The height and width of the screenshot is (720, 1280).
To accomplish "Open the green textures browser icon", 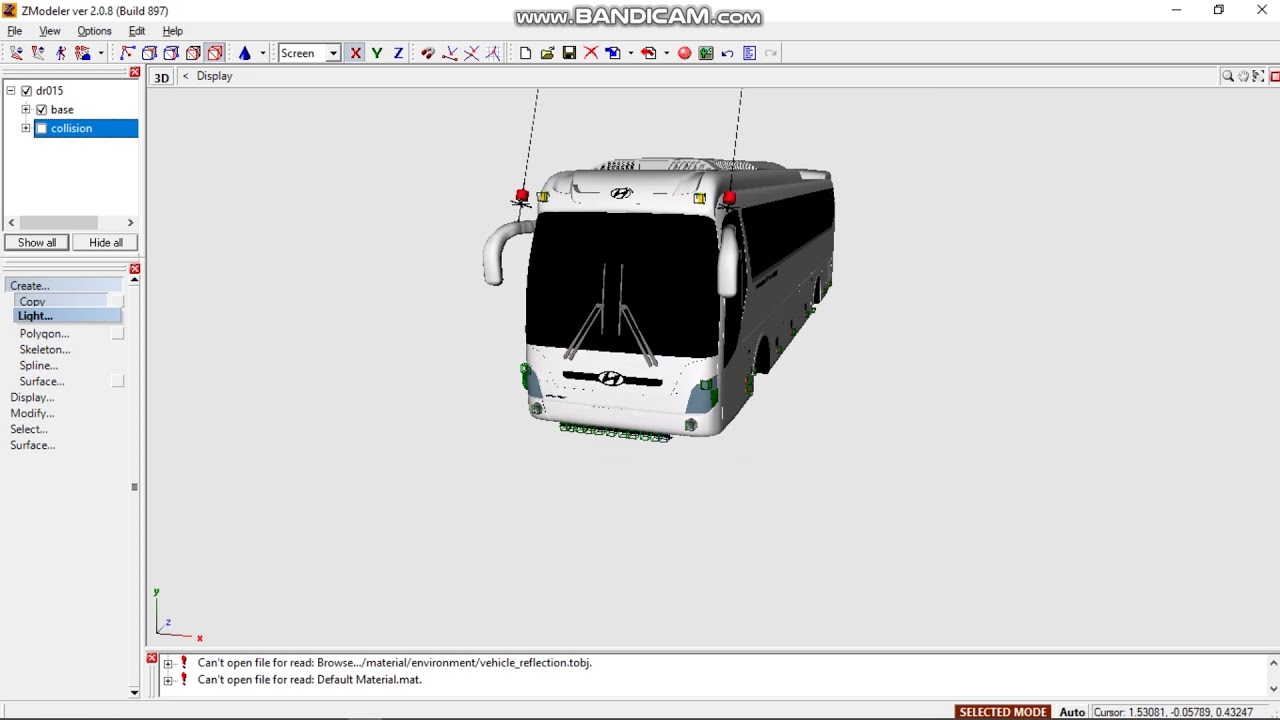I will click(706, 53).
